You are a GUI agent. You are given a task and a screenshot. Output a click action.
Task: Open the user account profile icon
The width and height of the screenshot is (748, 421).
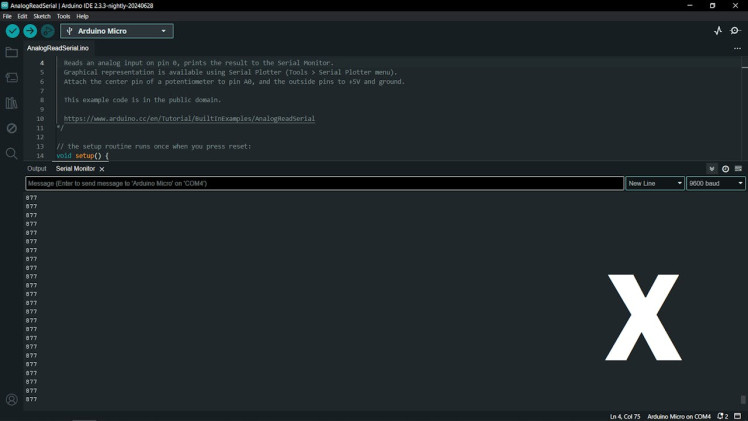coord(11,400)
